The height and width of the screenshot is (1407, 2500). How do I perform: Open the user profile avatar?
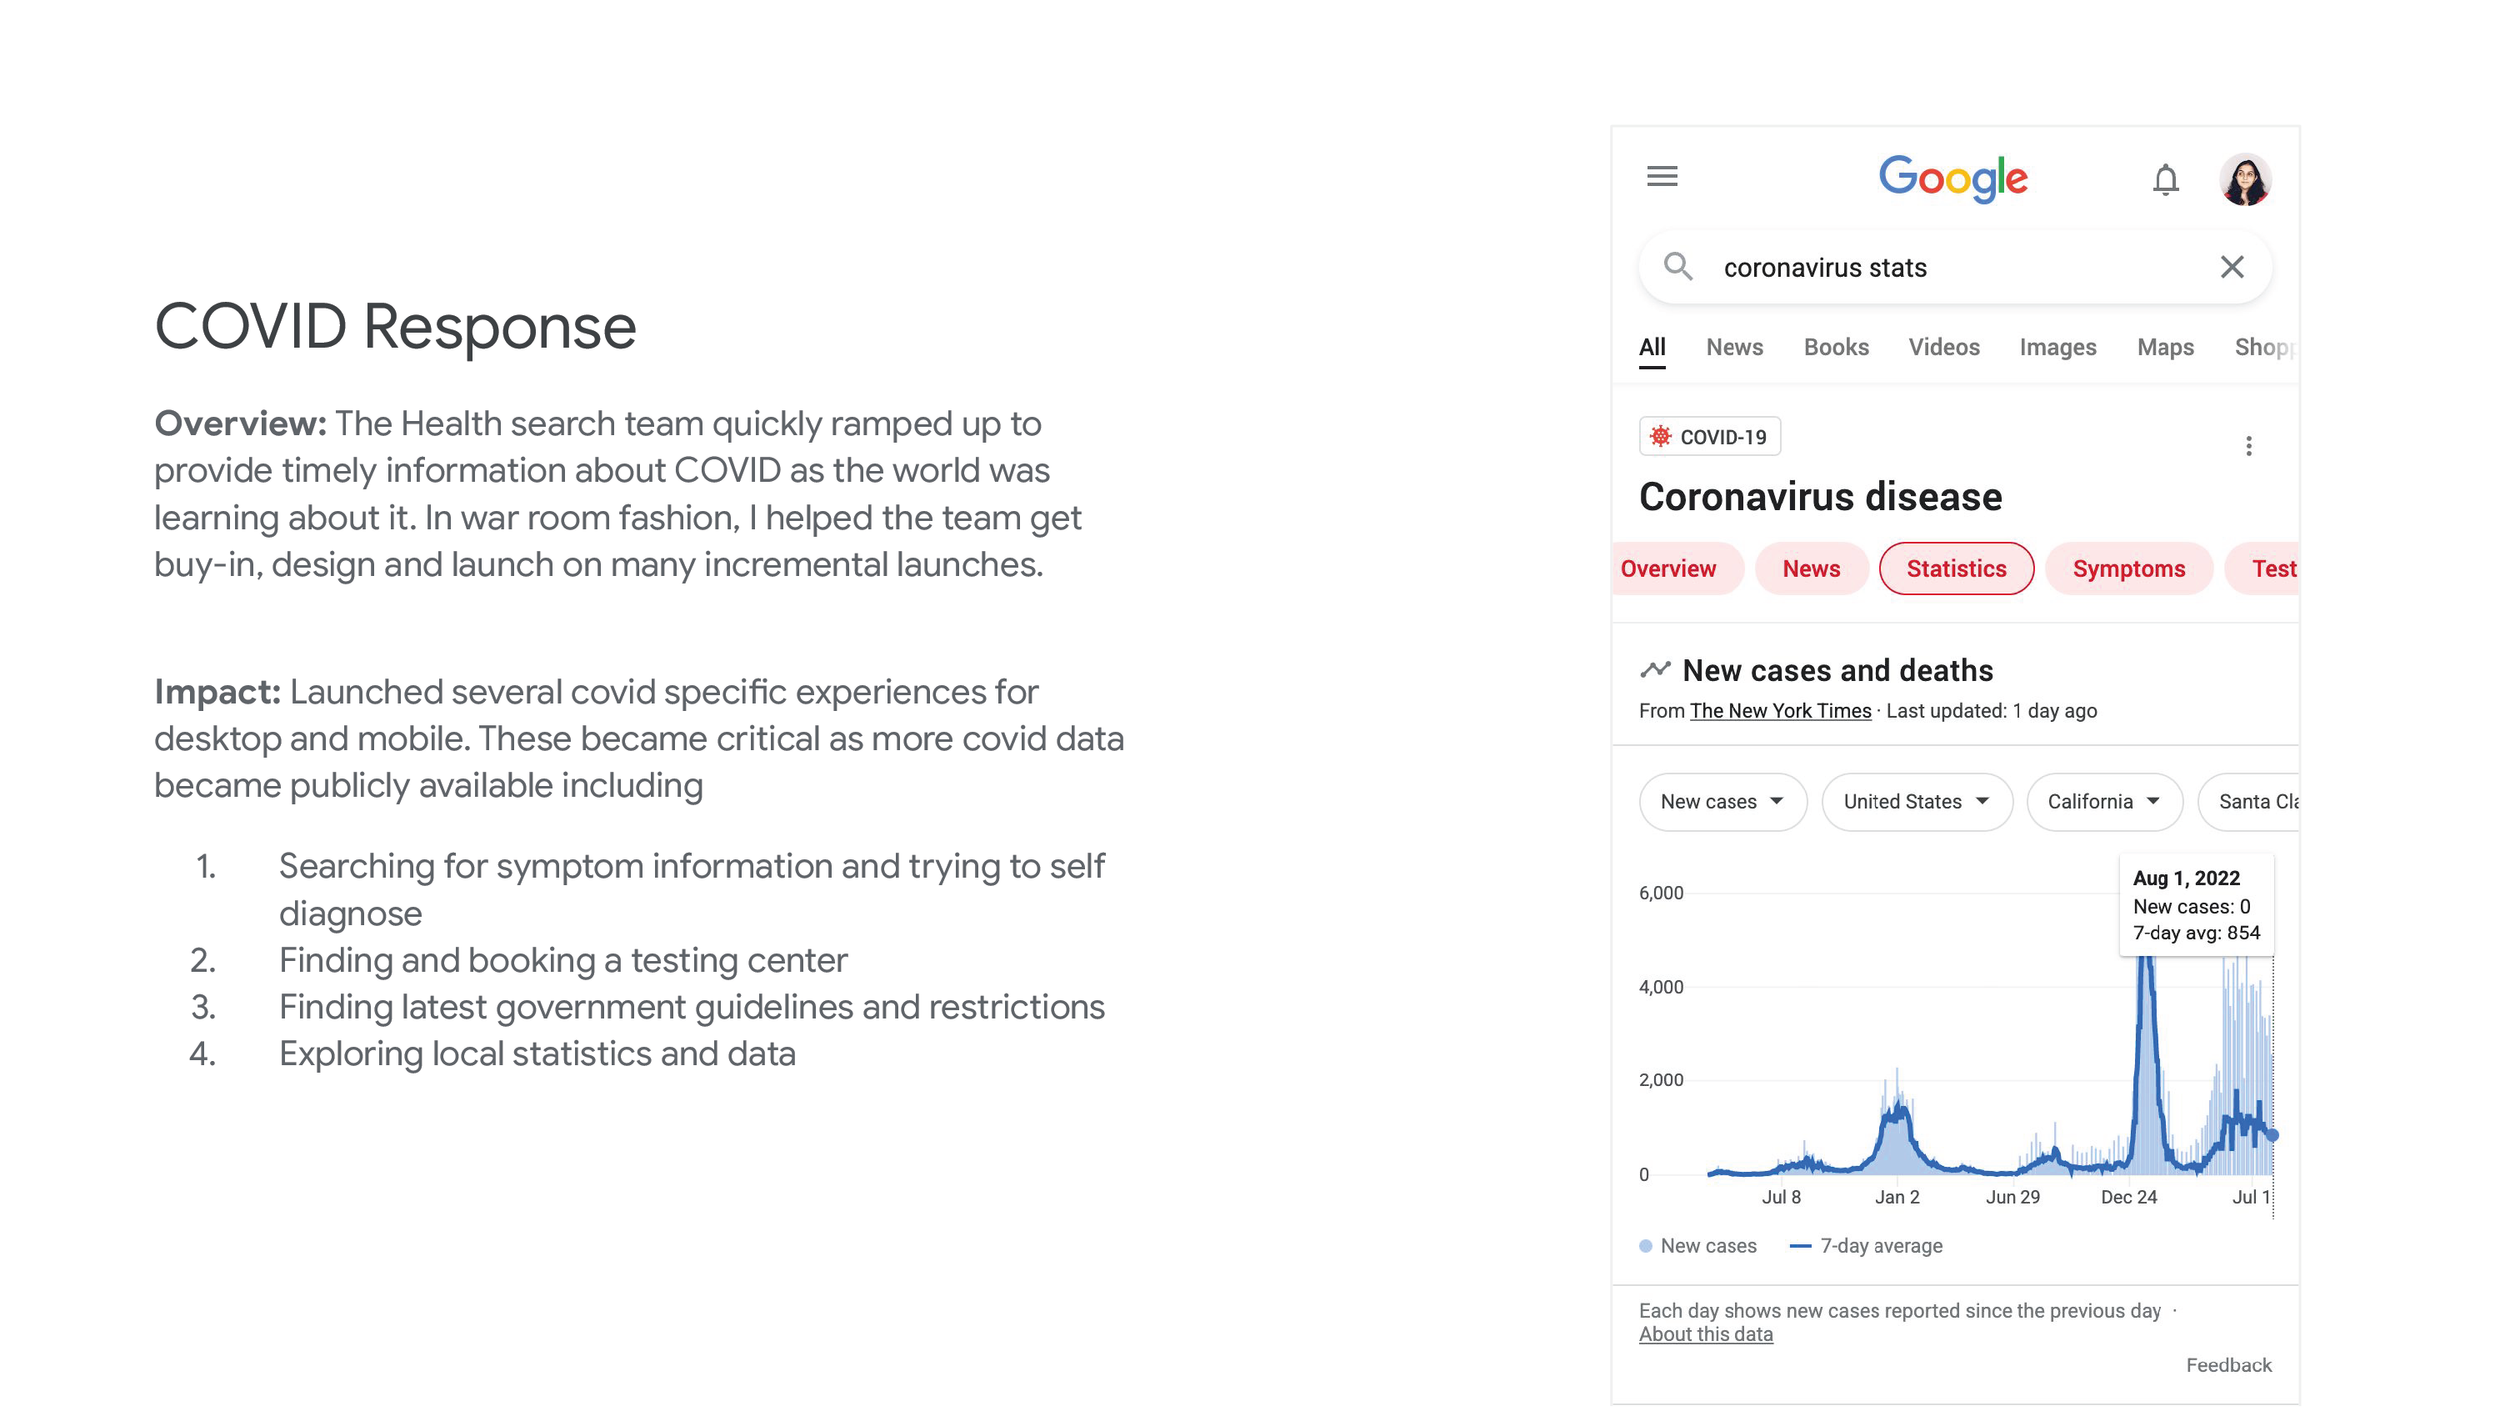point(2245,180)
